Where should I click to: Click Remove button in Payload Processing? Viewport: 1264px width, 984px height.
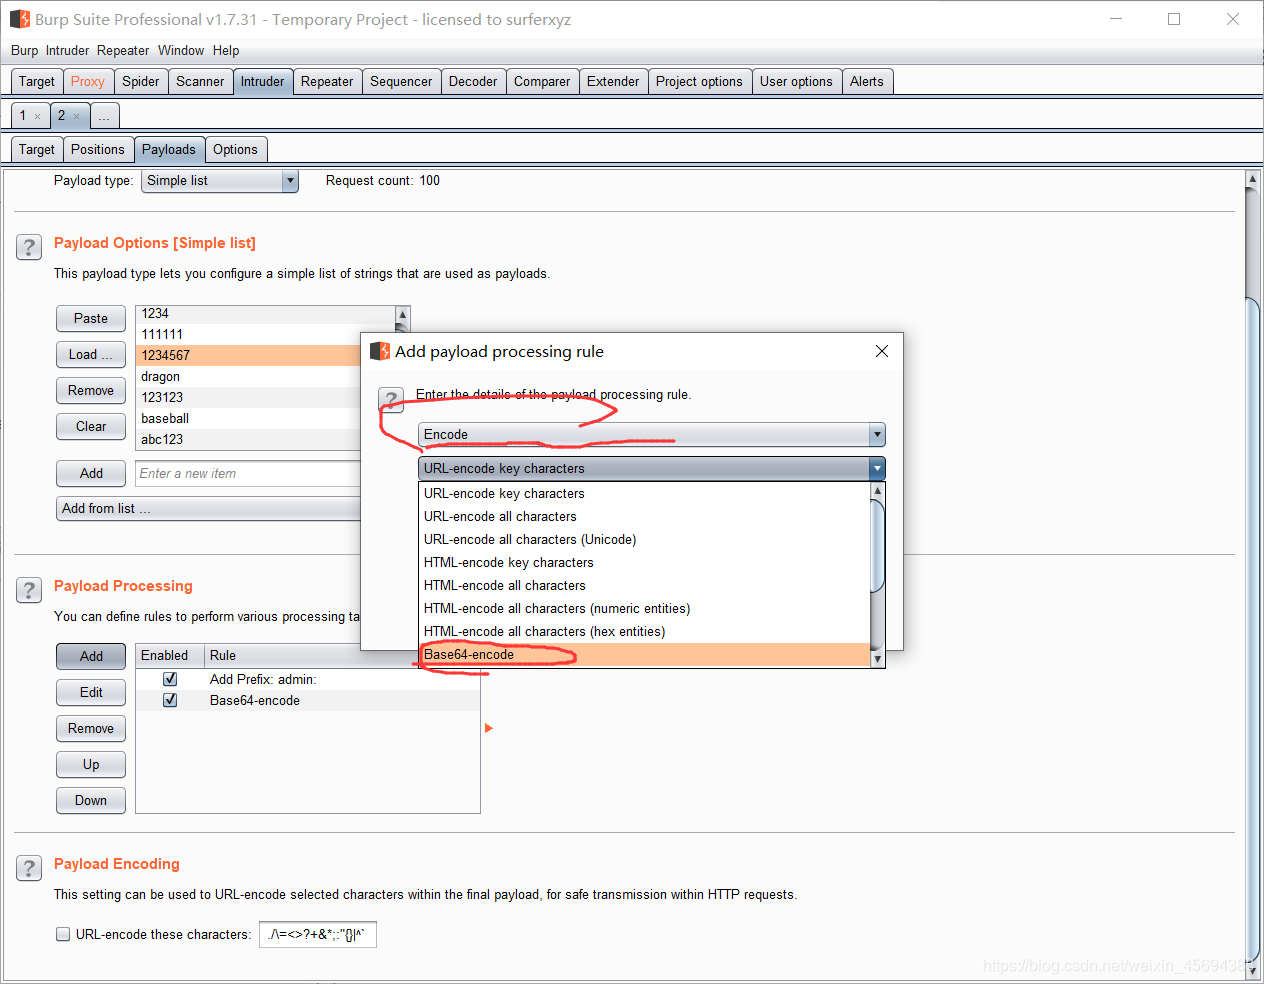91,728
